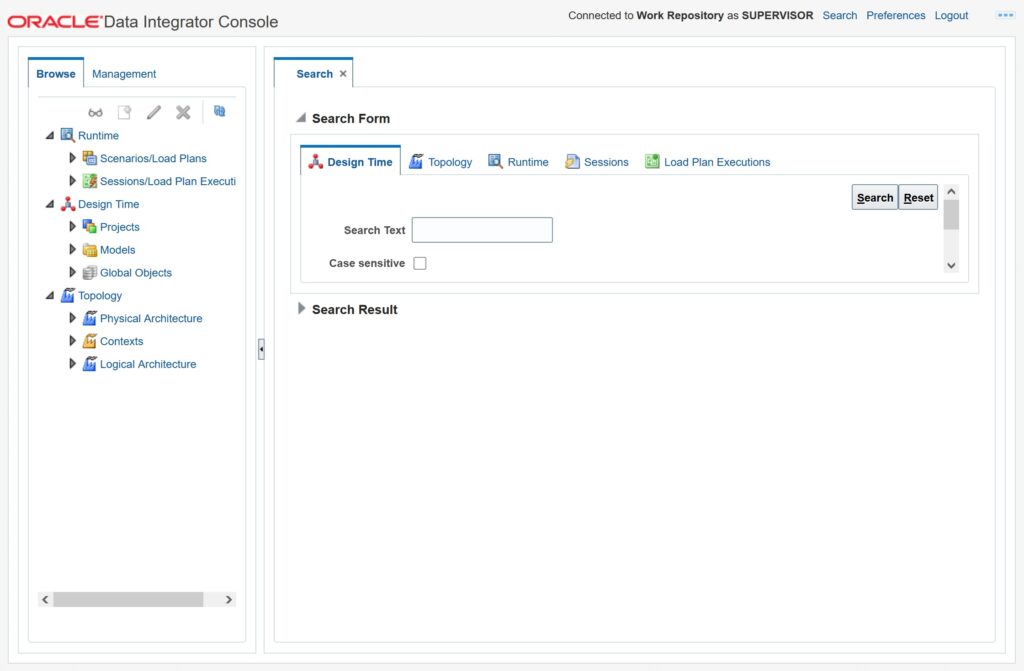
Task: Click the tree scrollbar left arrow
Action: click(45, 599)
